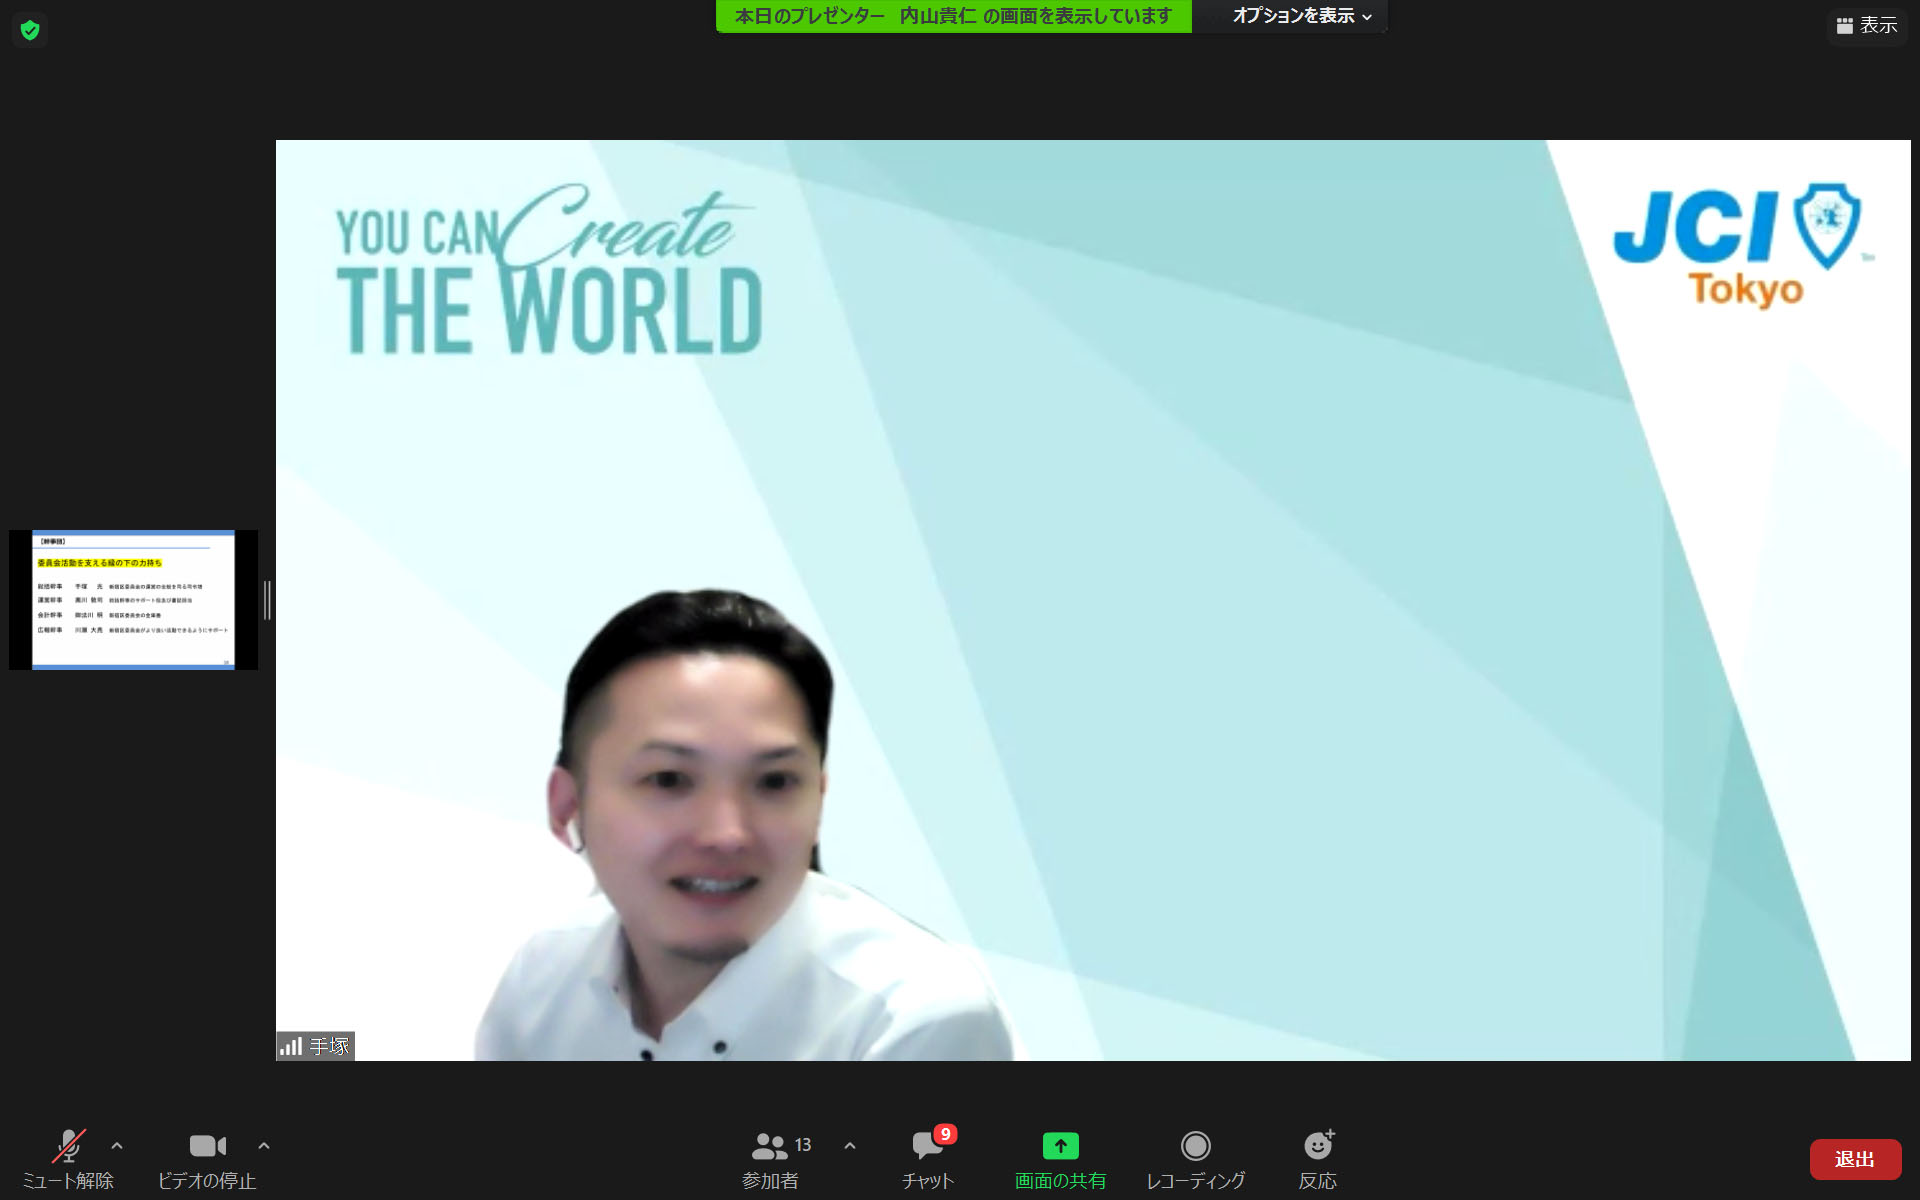Select the shared slide thumbnail
1920x1200 pixels.
click(133, 600)
